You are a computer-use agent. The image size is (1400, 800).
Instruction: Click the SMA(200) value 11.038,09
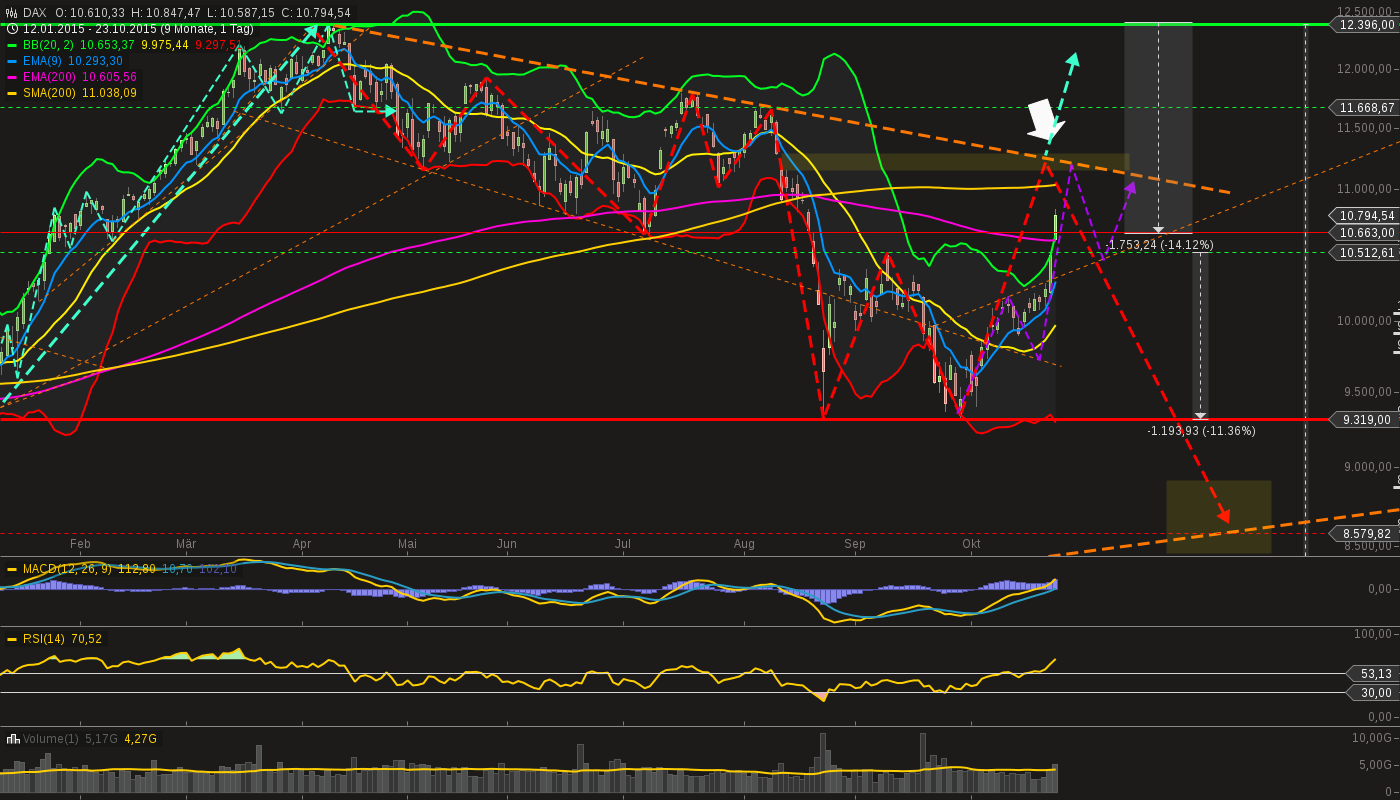coord(109,93)
